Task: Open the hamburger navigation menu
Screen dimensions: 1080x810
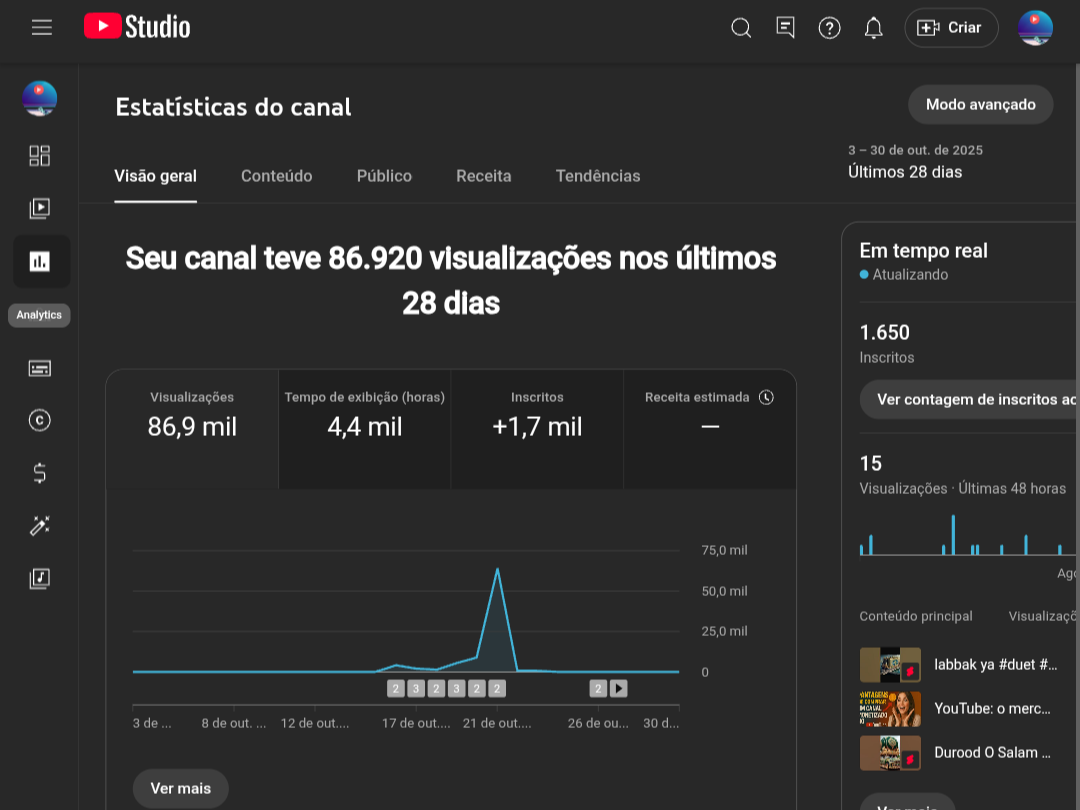Action: (x=41, y=28)
